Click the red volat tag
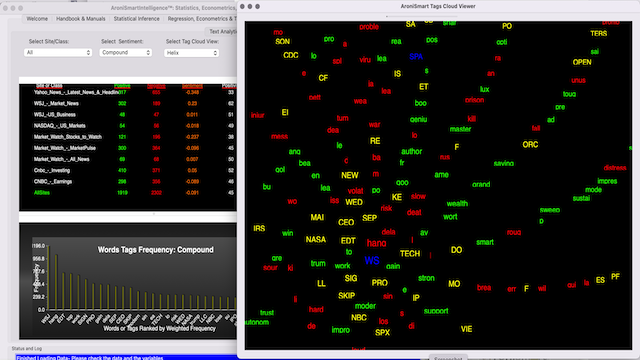 (x=356, y=191)
